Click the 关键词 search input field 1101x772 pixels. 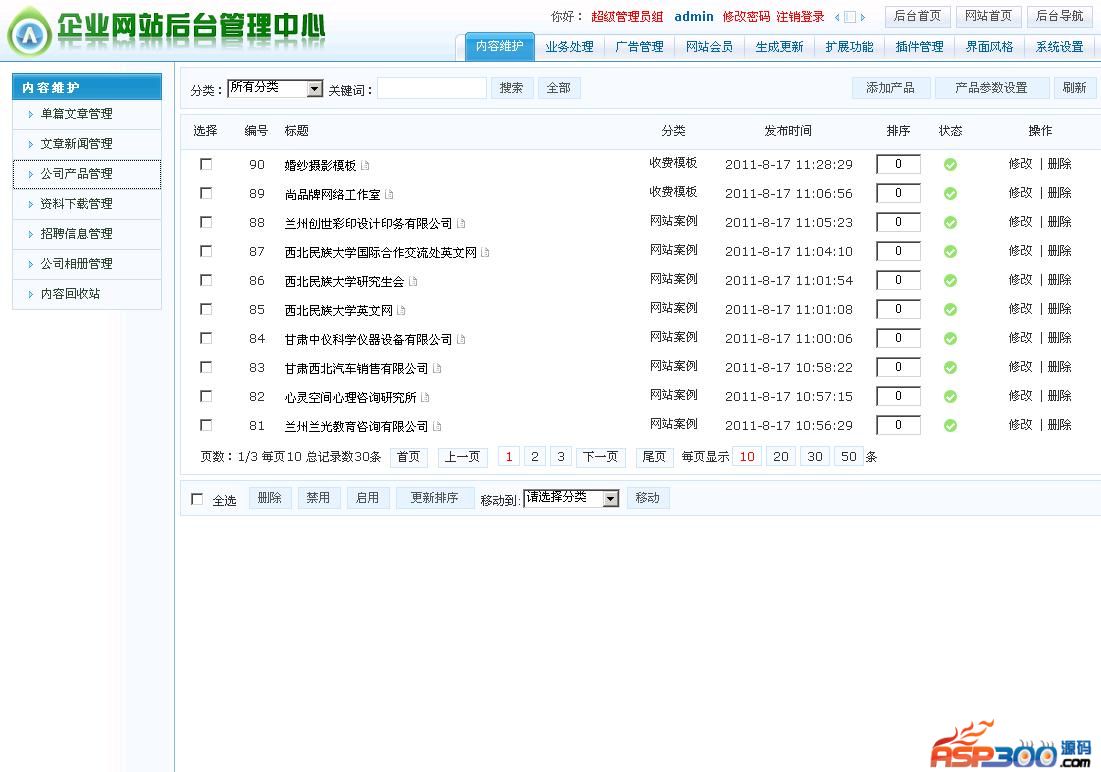click(431, 89)
